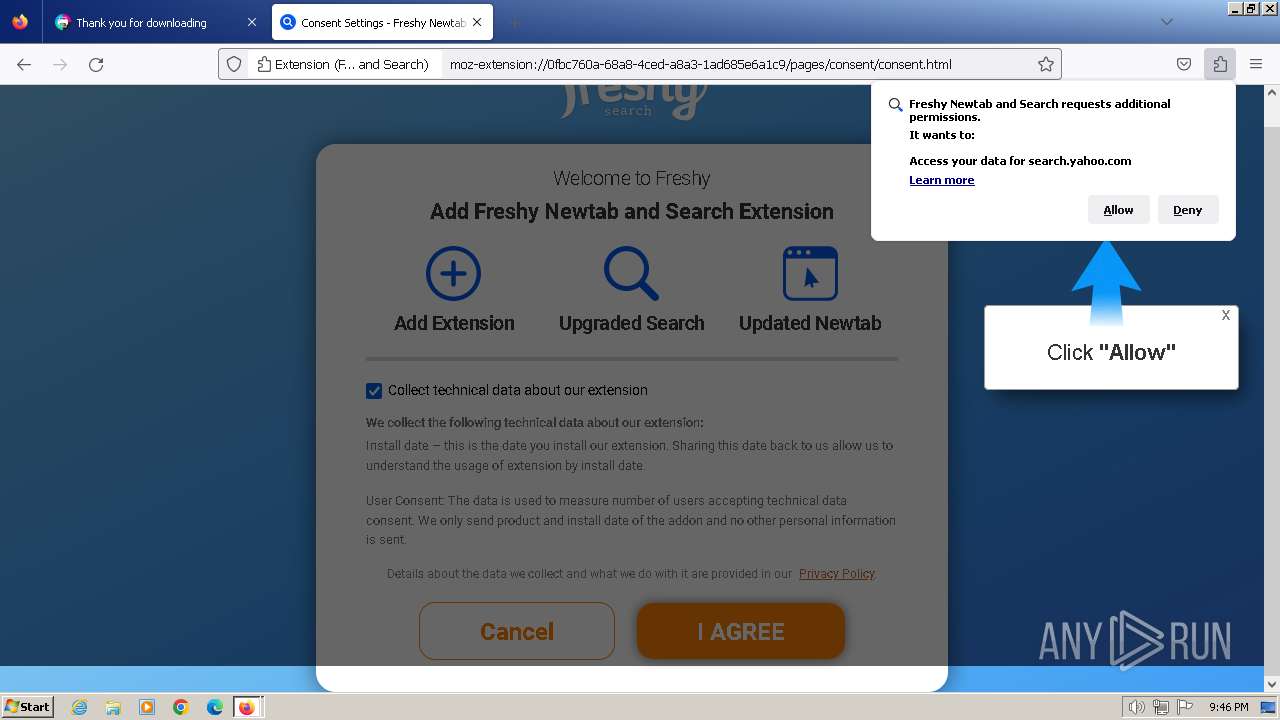Open the media player taskbar icon
This screenshot has width=1280, height=720.
(x=147, y=707)
